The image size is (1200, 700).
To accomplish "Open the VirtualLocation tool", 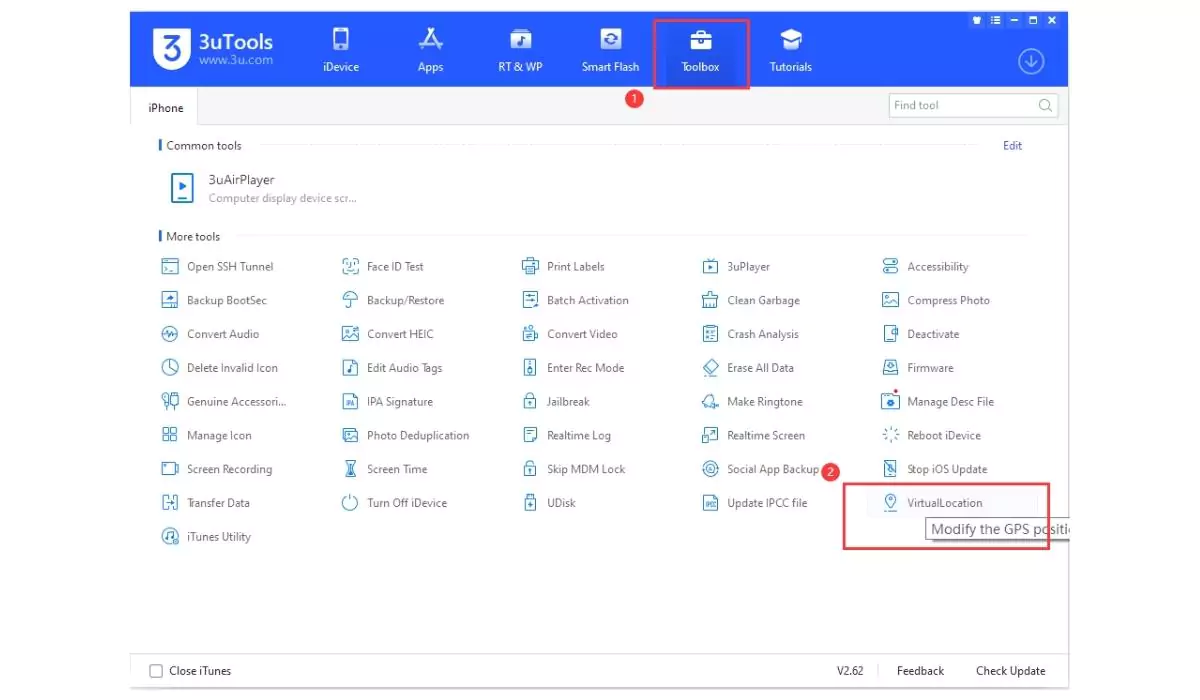I will pyautogui.click(x=932, y=503).
